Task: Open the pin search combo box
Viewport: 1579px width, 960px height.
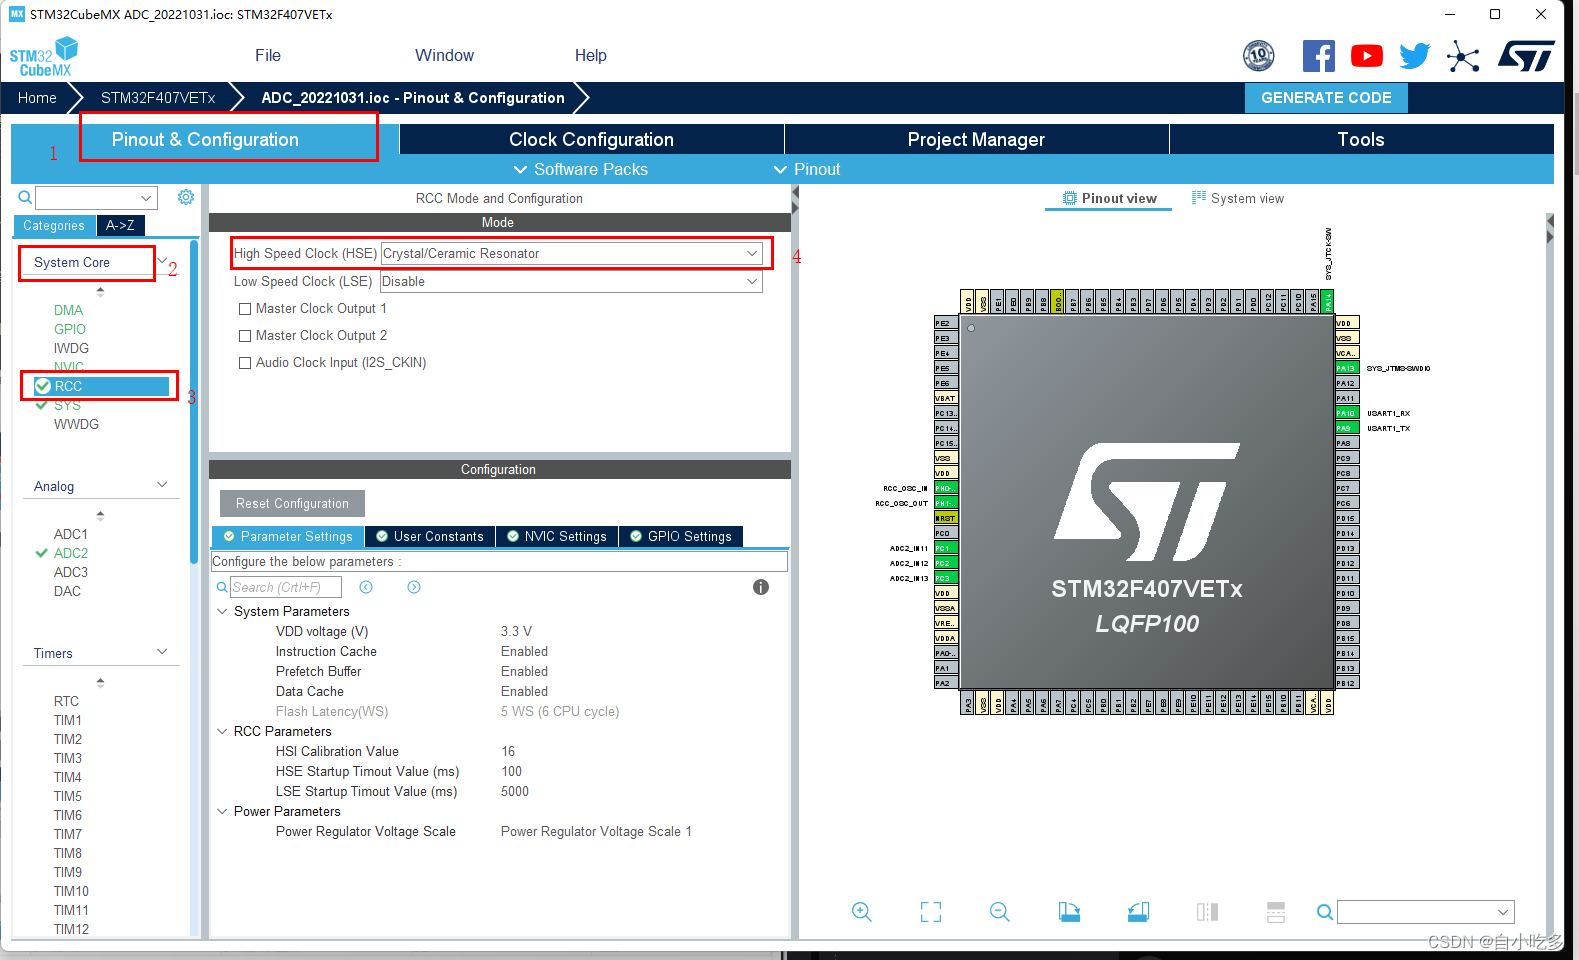Action: tap(1425, 912)
